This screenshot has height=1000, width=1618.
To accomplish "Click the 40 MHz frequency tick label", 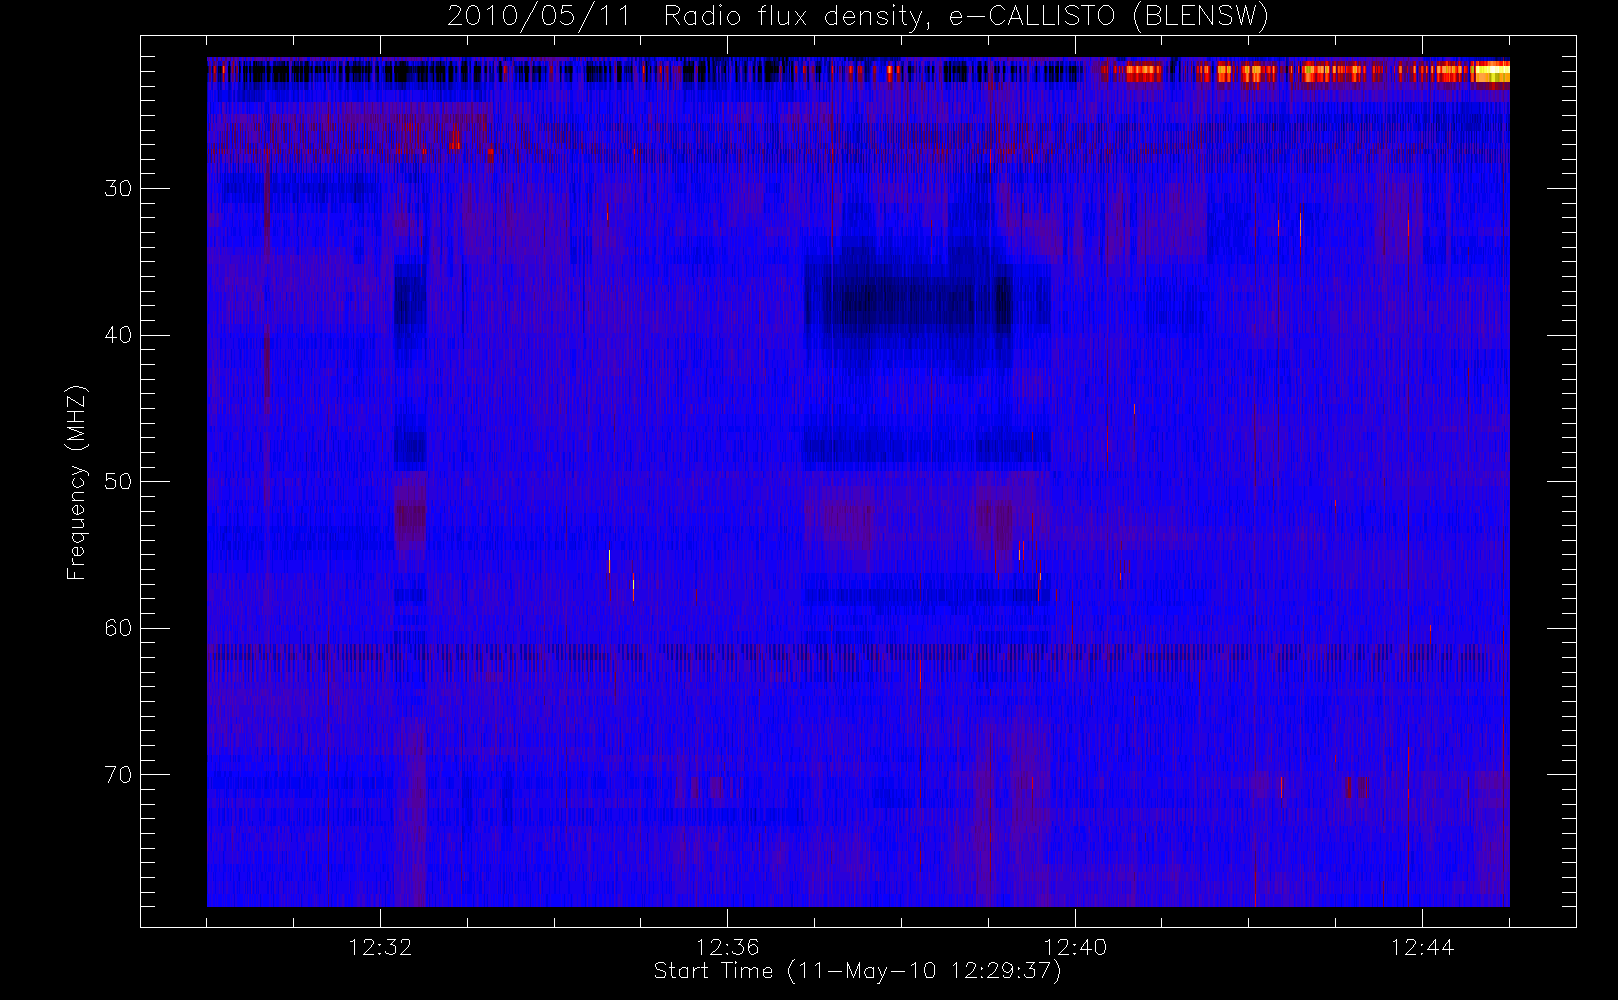I will (118, 335).
